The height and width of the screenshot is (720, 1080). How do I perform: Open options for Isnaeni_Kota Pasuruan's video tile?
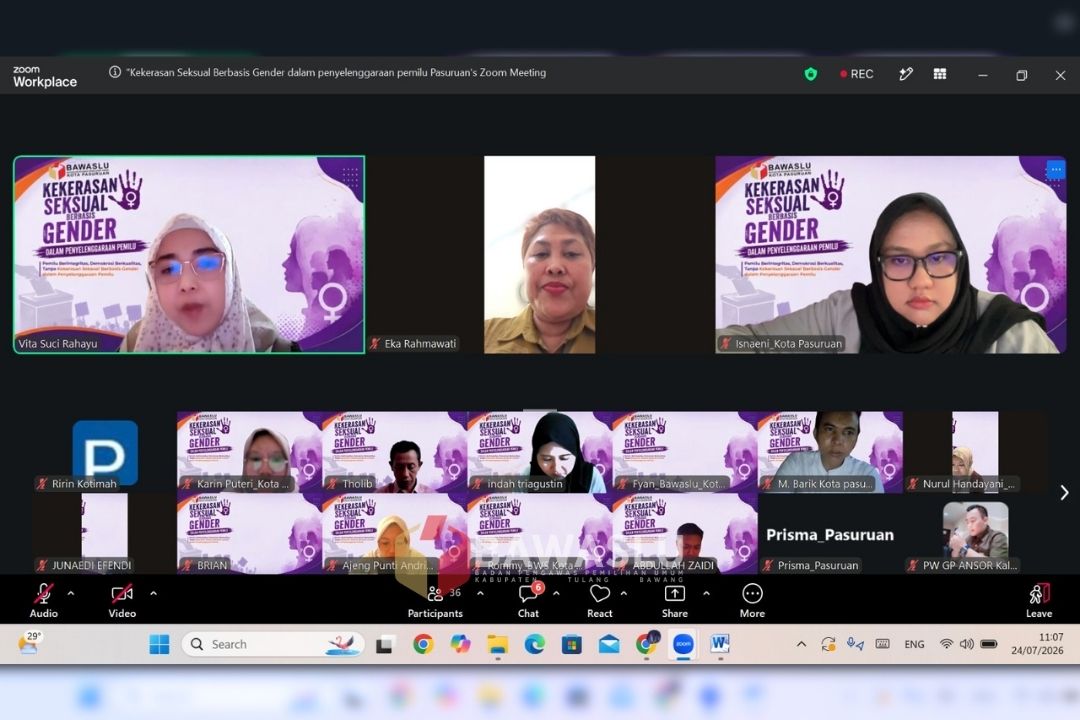click(x=1055, y=169)
